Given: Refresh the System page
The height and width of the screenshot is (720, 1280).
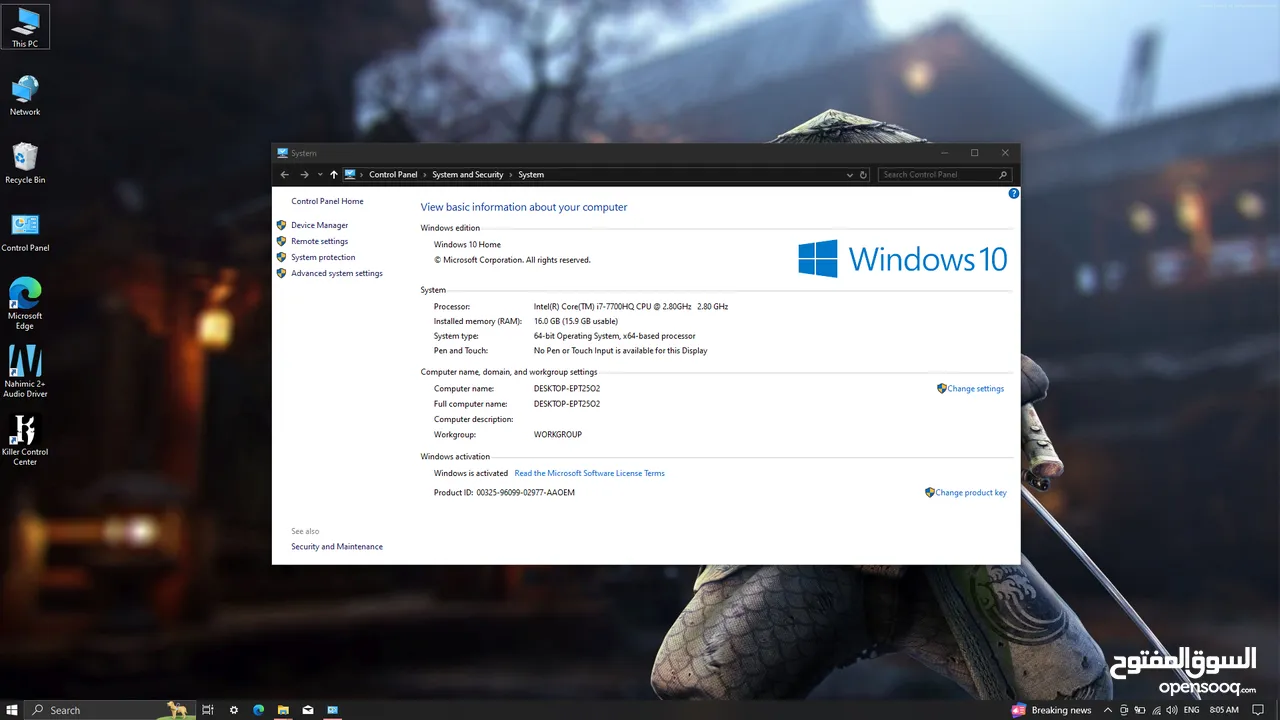Looking at the screenshot, I should coord(864,174).
